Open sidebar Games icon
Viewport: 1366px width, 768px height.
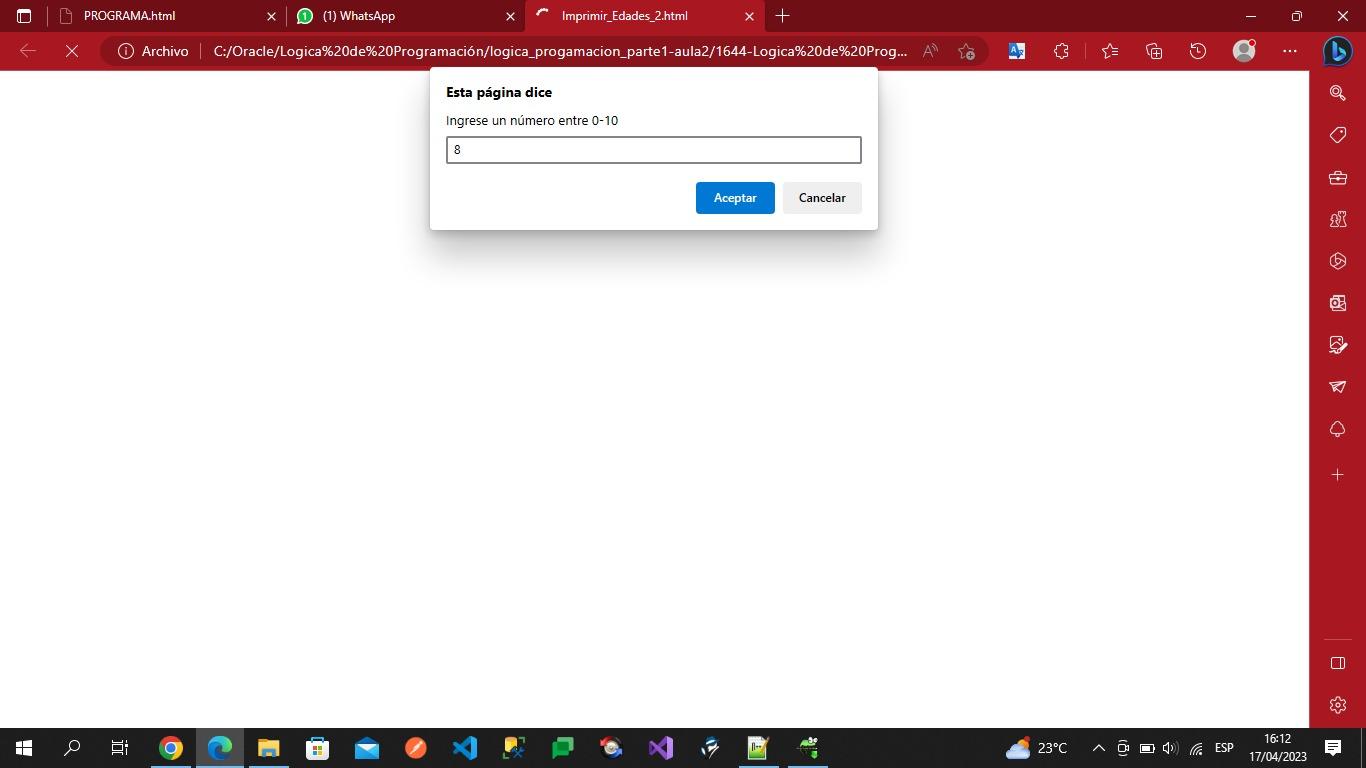(x=1338, y=219)
